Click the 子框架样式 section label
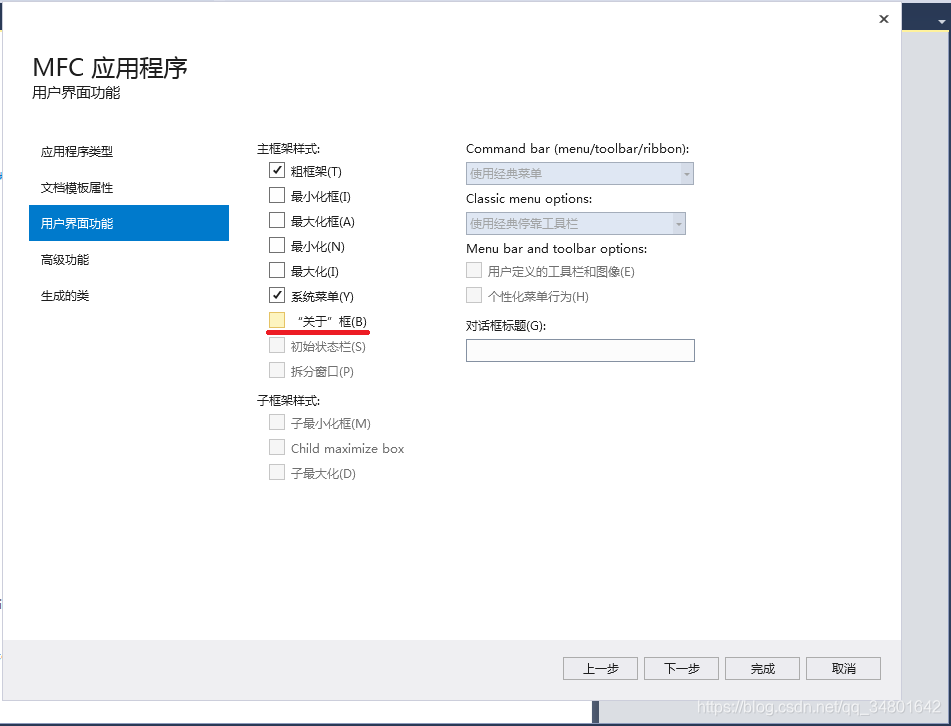 tap(289, 400)
